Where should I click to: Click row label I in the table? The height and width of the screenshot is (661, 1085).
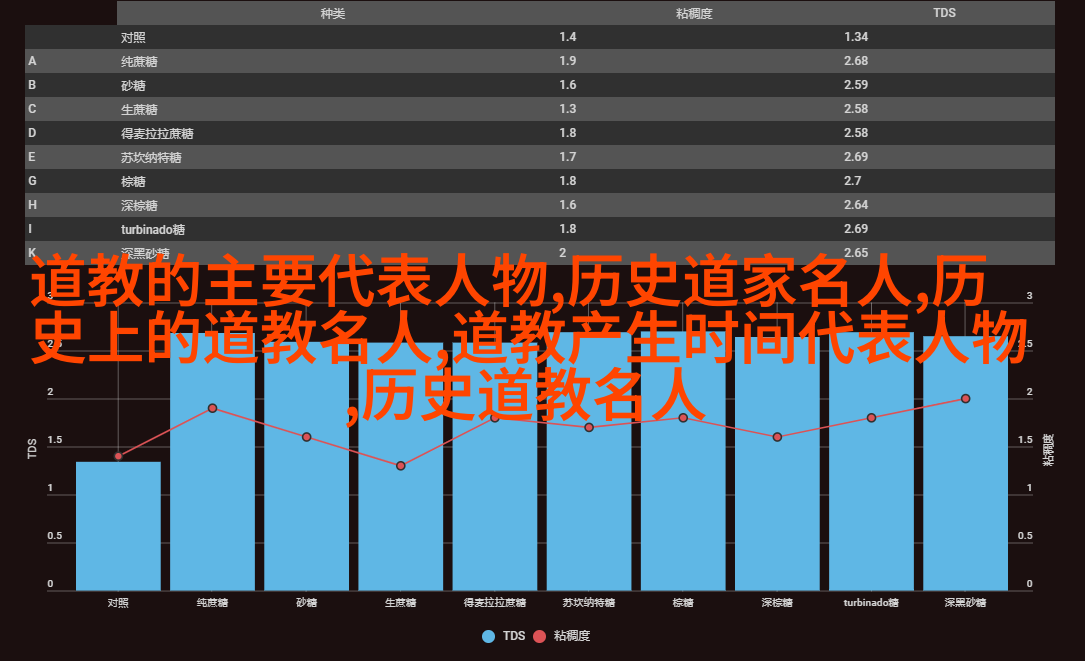(x=30, y=229)
